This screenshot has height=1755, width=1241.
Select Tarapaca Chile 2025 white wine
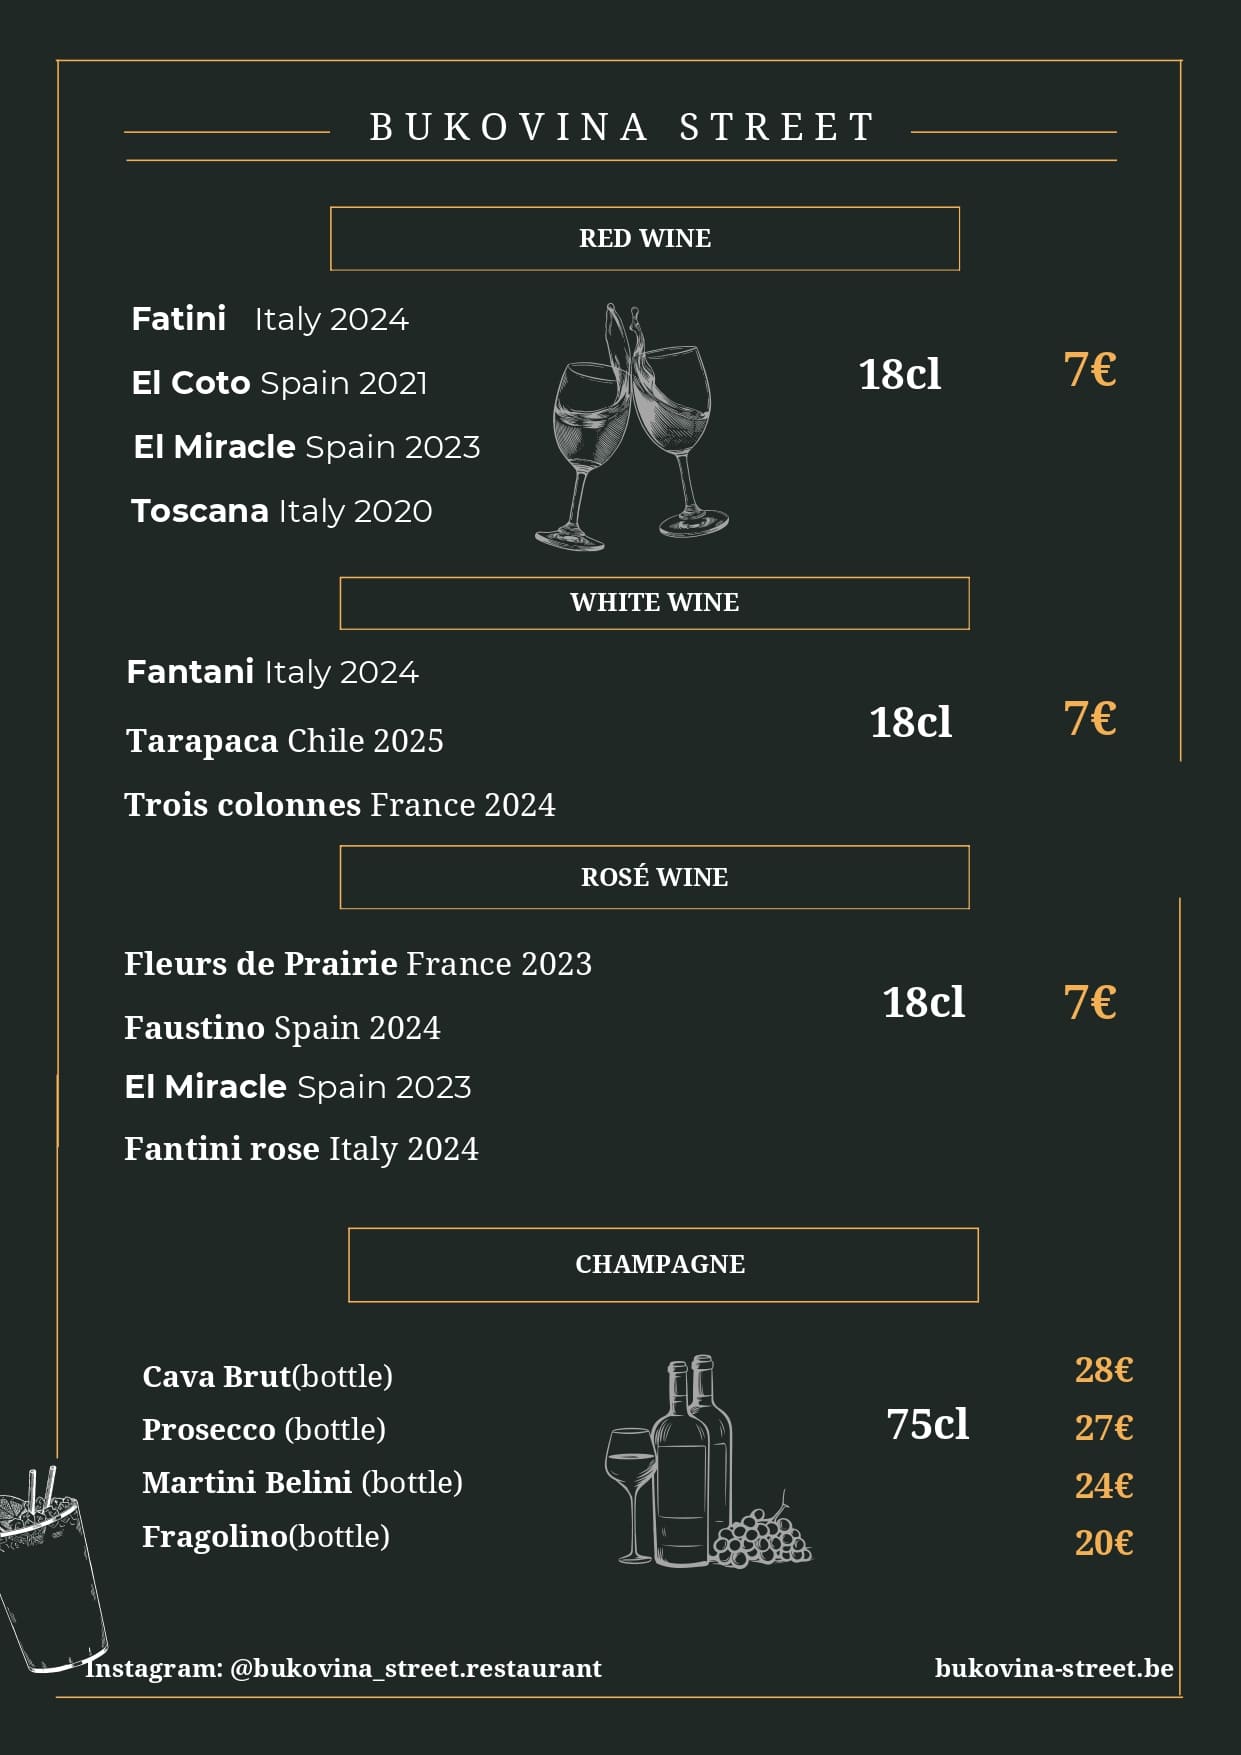pos(284,741)
